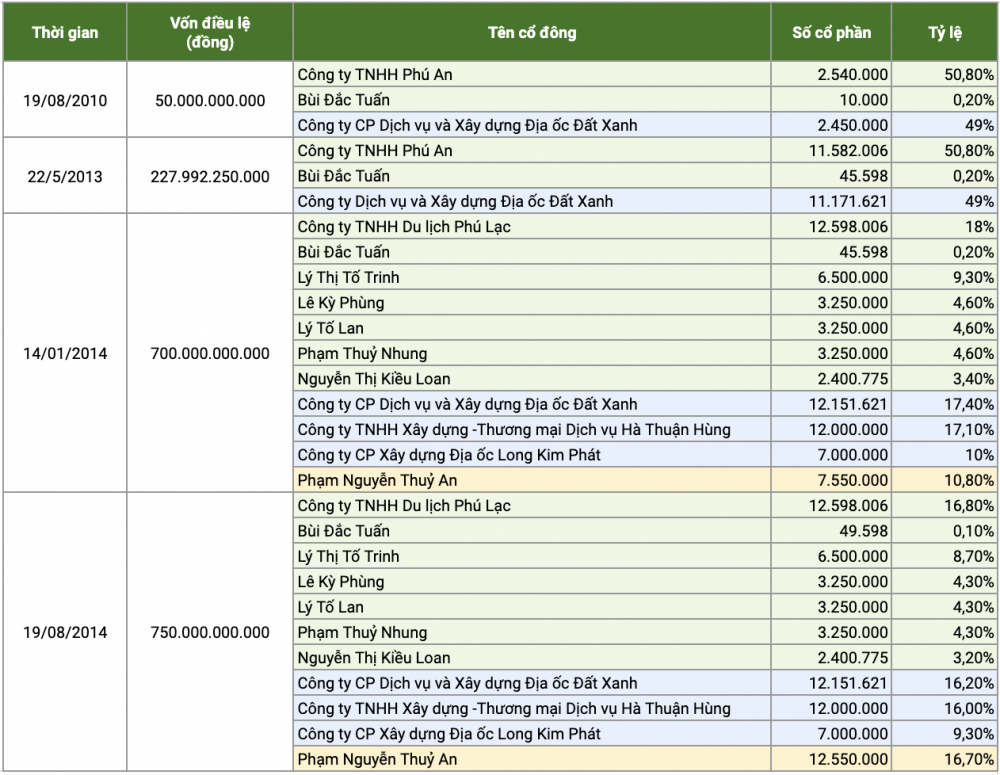Screen dimensions: 1000x775
Task: Select the capital value 700.000.000.000
Action: [210, 353]
